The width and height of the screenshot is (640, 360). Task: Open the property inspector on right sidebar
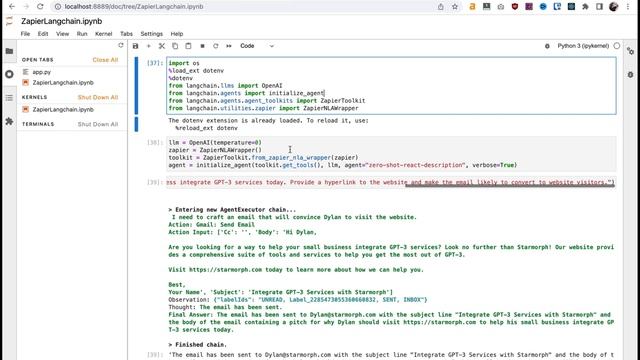coord(631,51)
